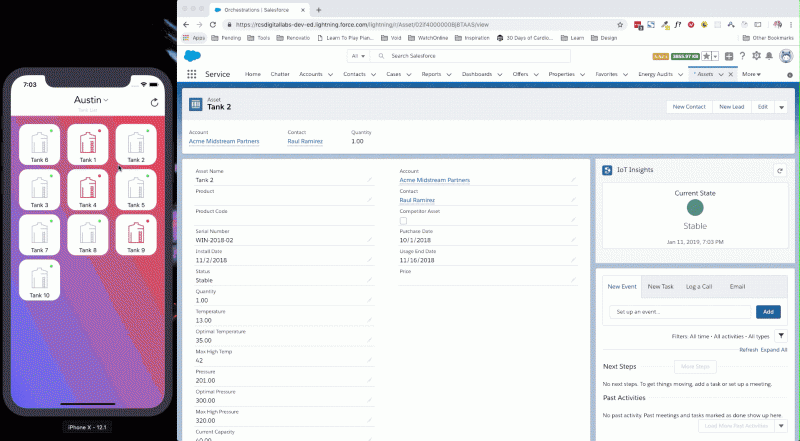Image resolution: width=800 pixels, height=441 pixels.
Task: Click the Salesforce help question mark
Action: [x=742, y=56]
